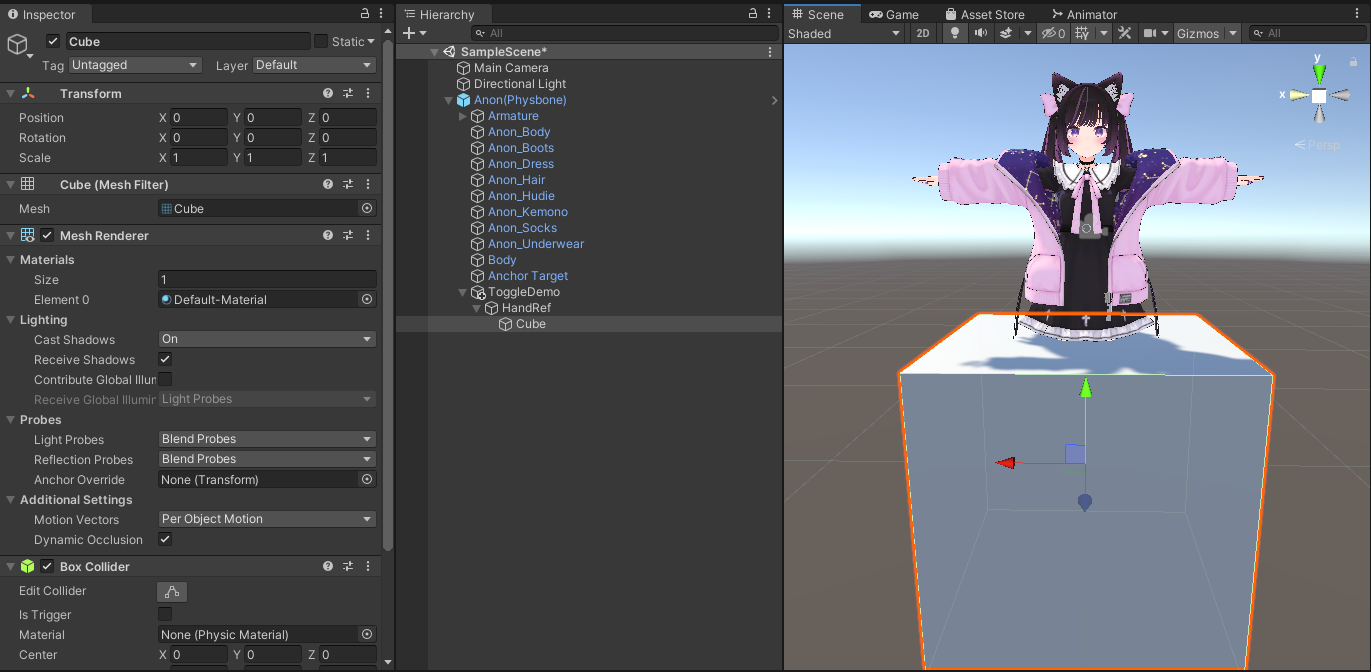Open SampleScene three-dot options menu
This screenshot has height=672, width=1371.
coord(769,51)
